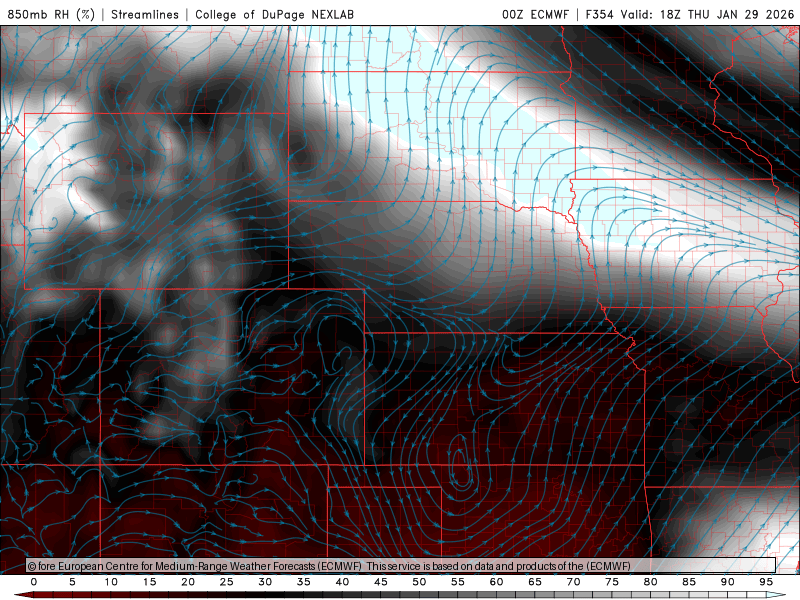This screenshot has width=800, height=600.
Task: Select the '40' label on the color scale
Action: 342,582
